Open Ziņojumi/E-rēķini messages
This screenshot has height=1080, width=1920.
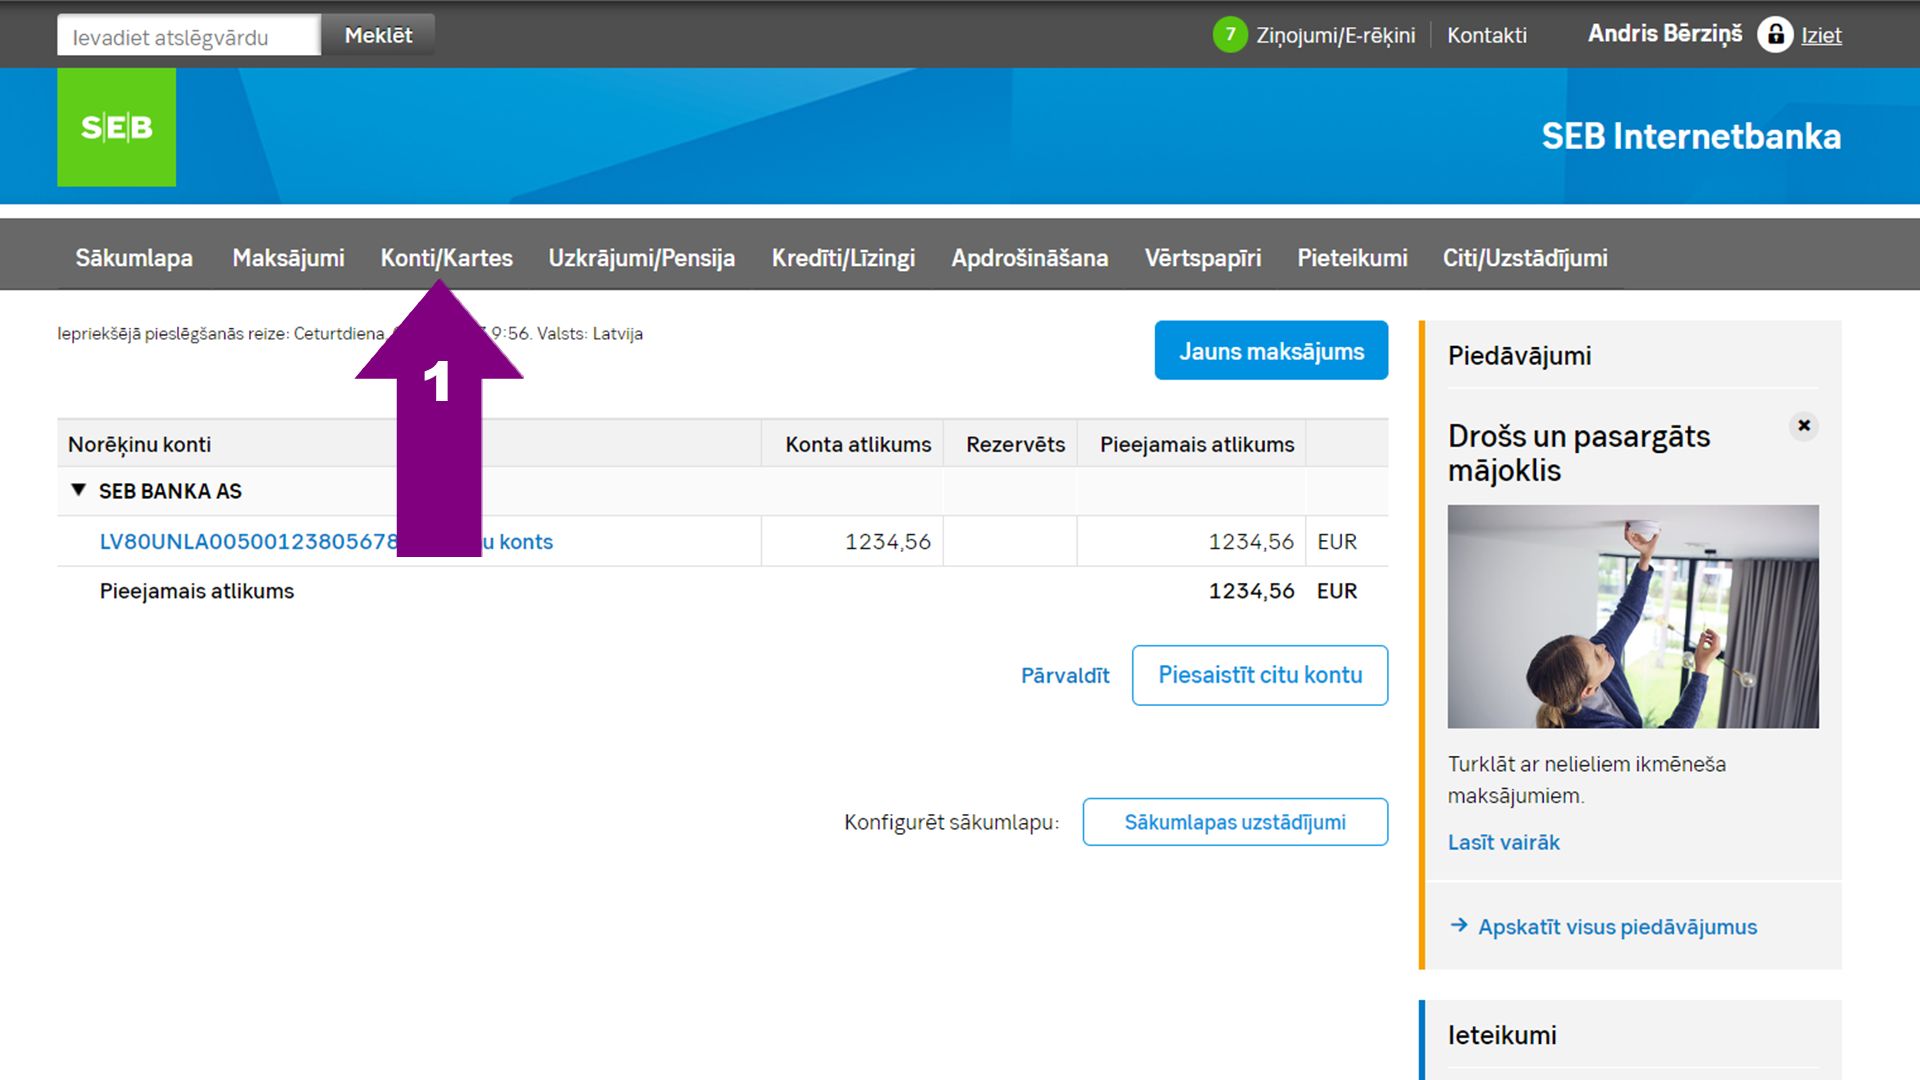1335,35
